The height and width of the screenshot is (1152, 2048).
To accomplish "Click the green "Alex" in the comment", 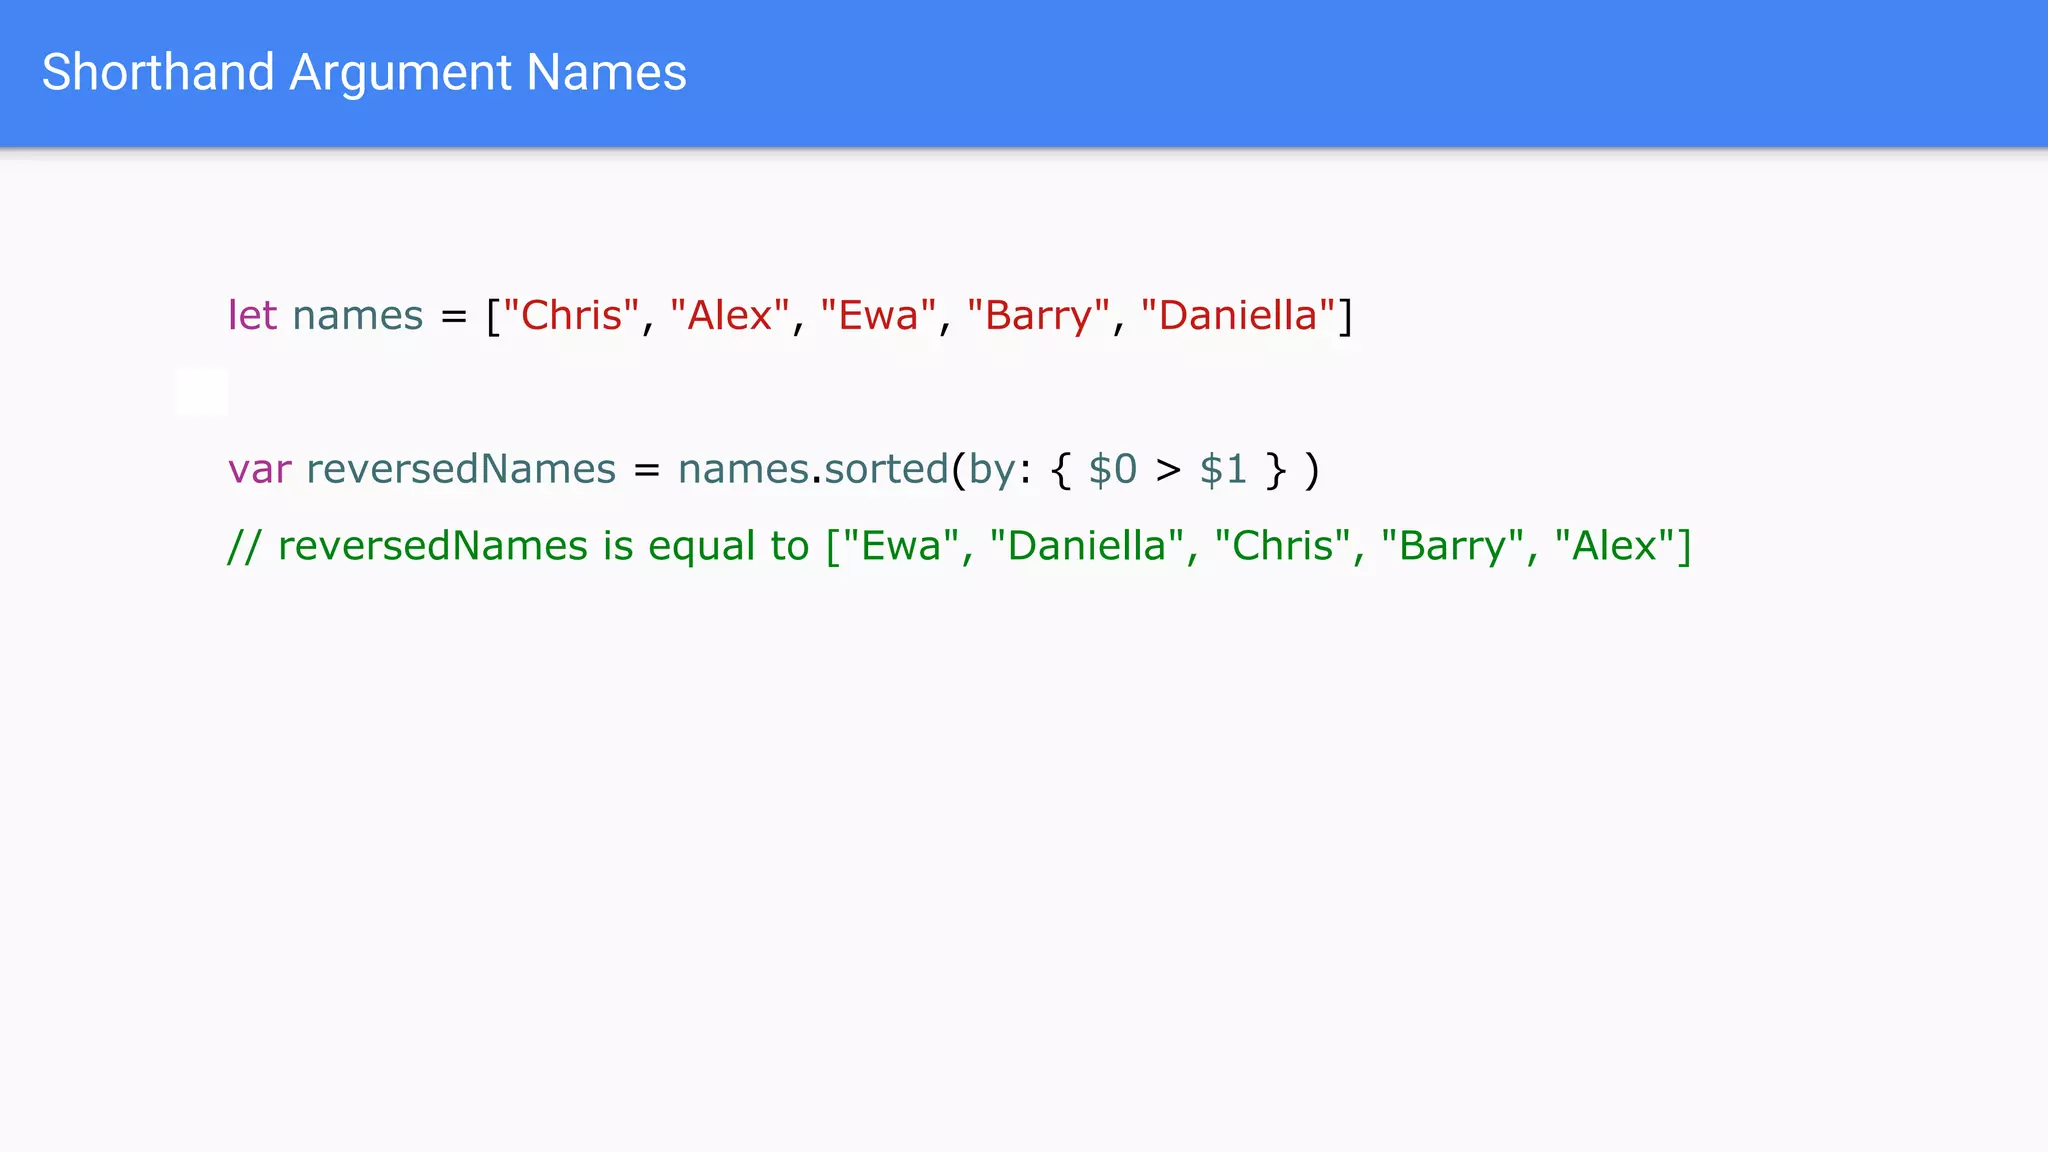I will [x=1614, y=546].
